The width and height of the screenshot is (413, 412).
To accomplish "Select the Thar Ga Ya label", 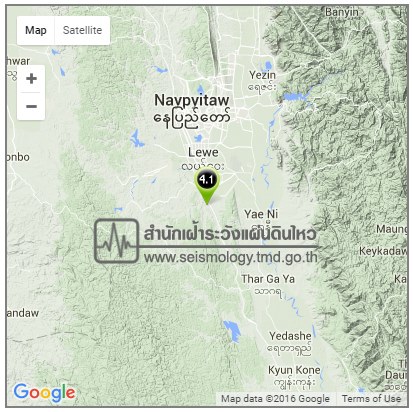I will pyautogui.click(x=268, y=279).
